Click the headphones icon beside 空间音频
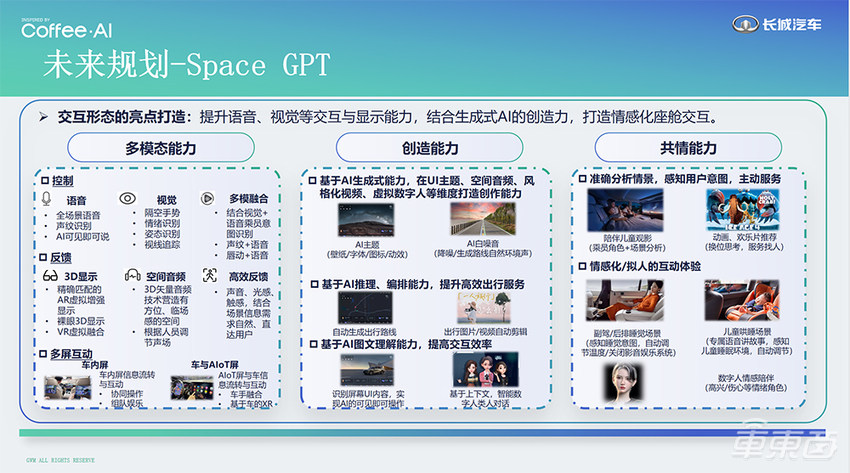 [132, 275]
